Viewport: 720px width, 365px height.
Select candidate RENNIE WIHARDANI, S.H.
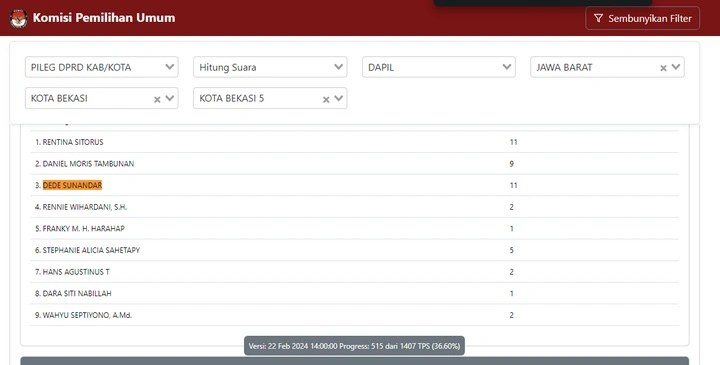(354, 207)
